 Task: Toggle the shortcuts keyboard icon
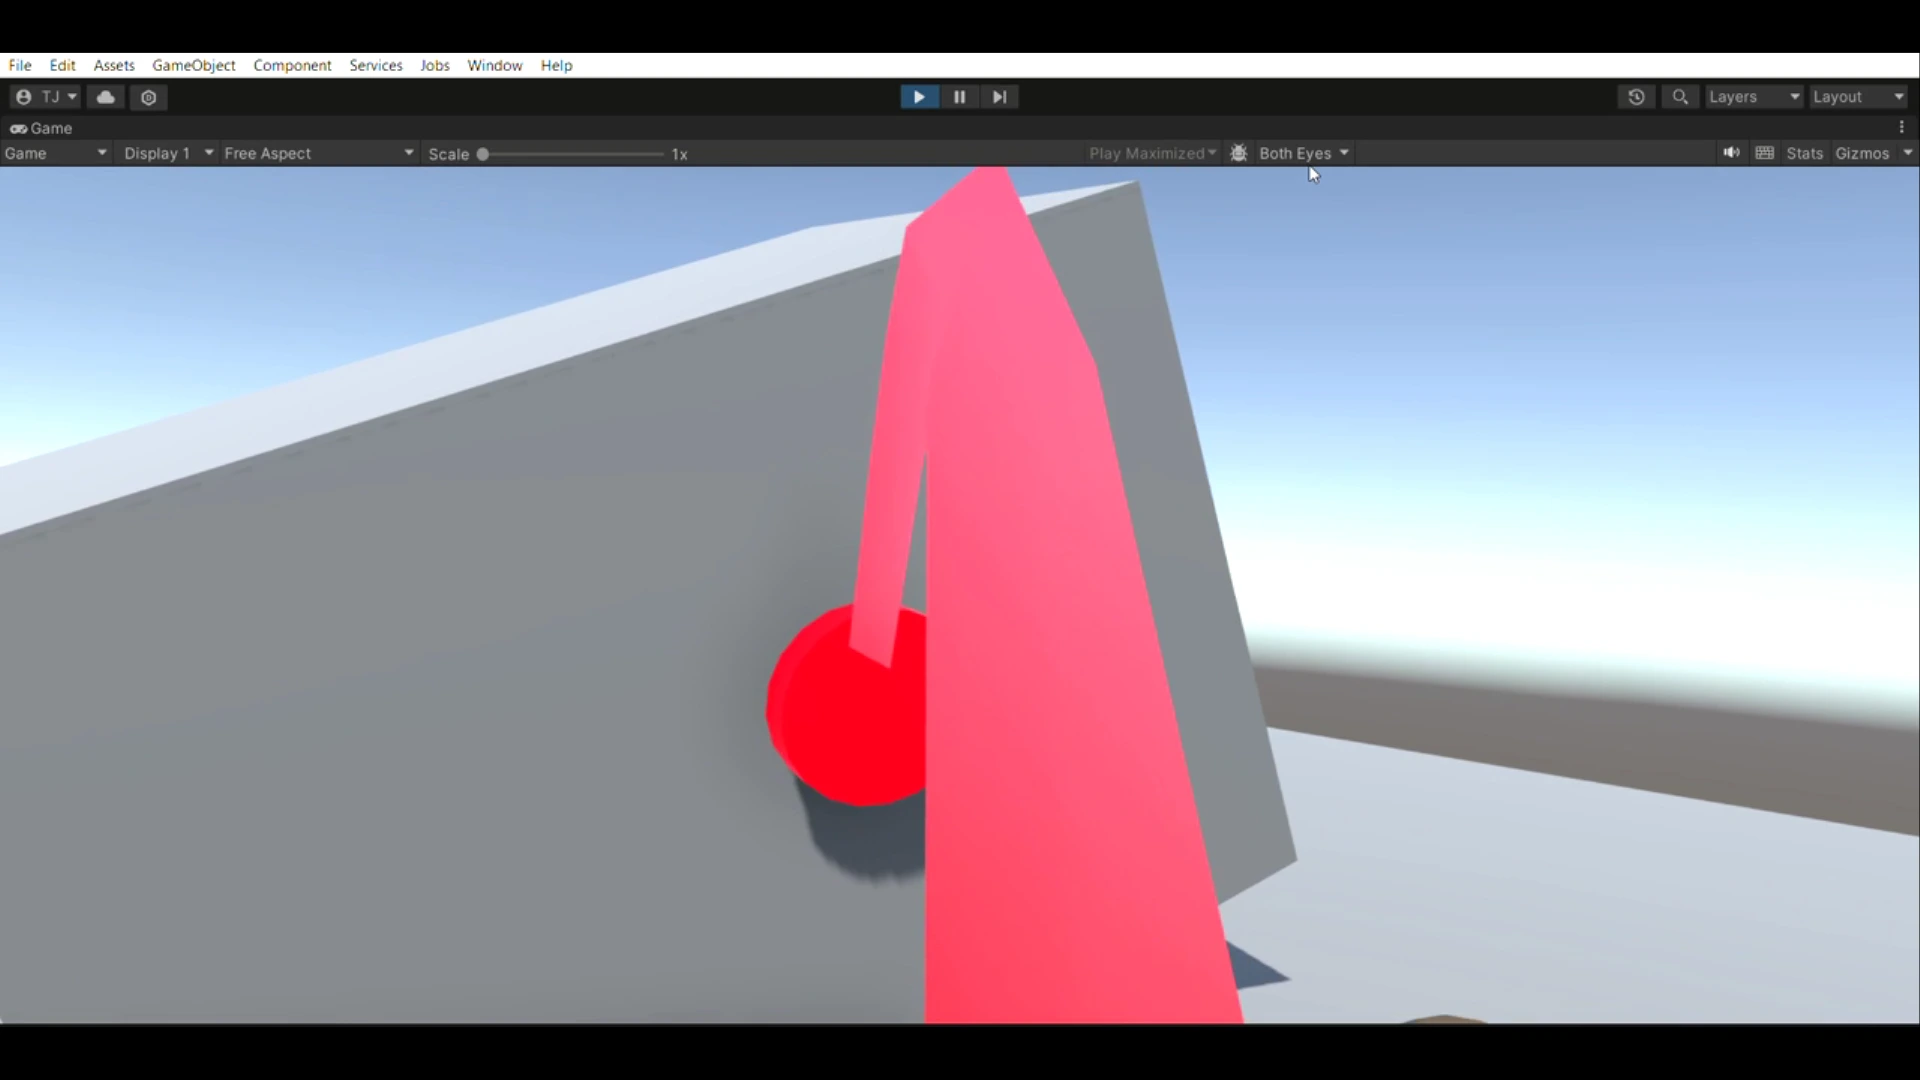point(1765,153)
